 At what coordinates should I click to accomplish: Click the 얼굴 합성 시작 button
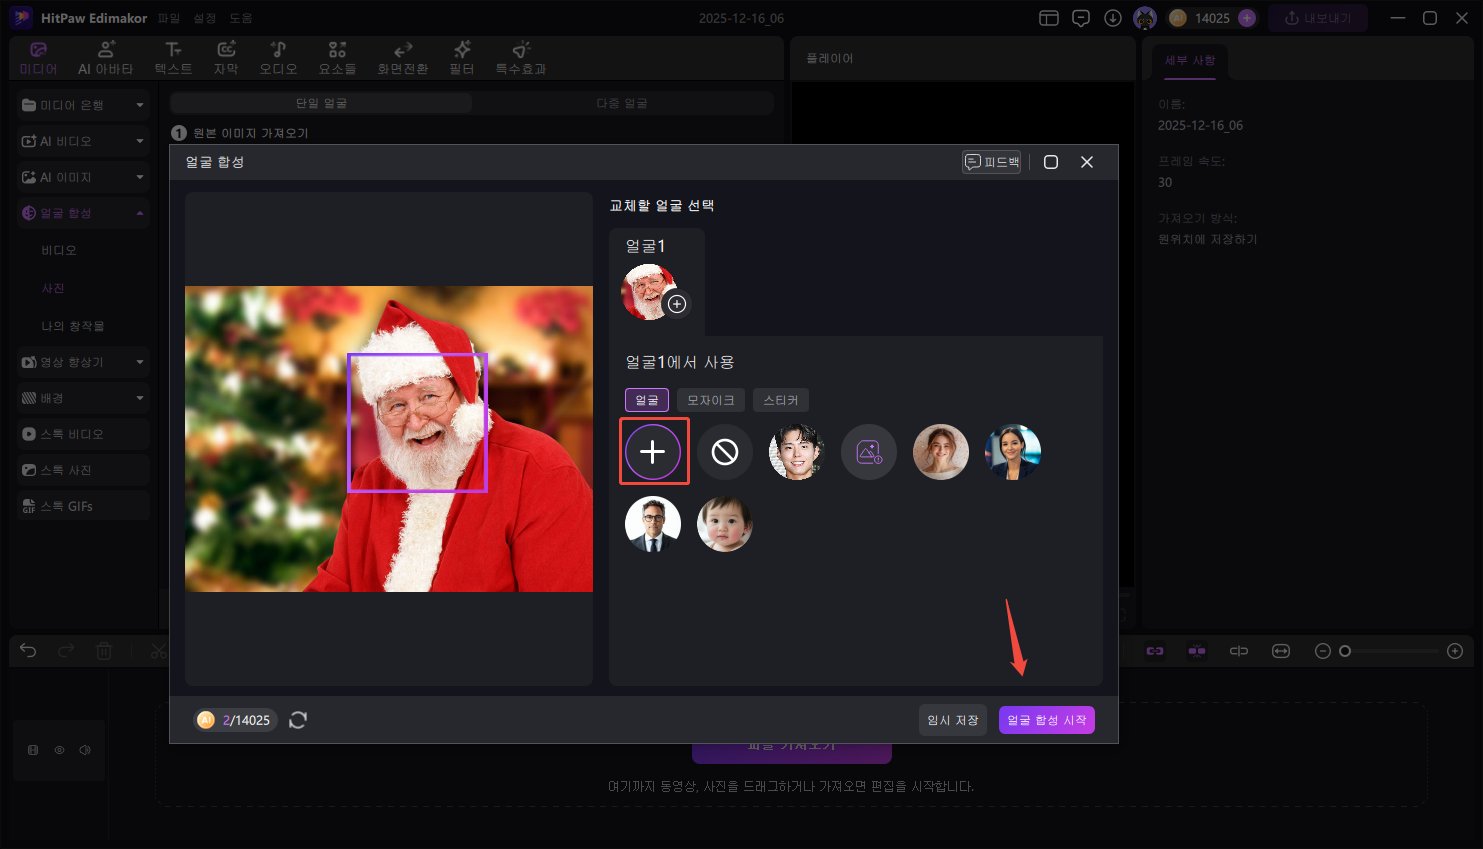pyautogui.click(x=1046, y=719)
